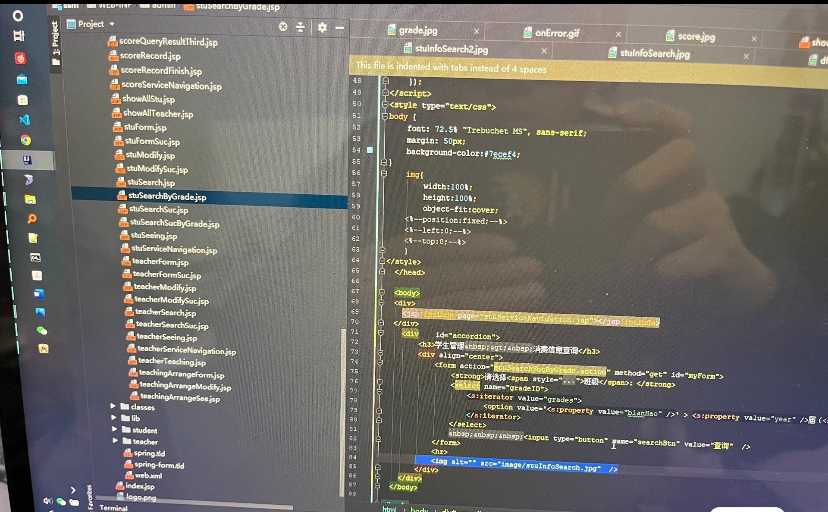Open the green WeChat taskbar icon

coord(42,330)
